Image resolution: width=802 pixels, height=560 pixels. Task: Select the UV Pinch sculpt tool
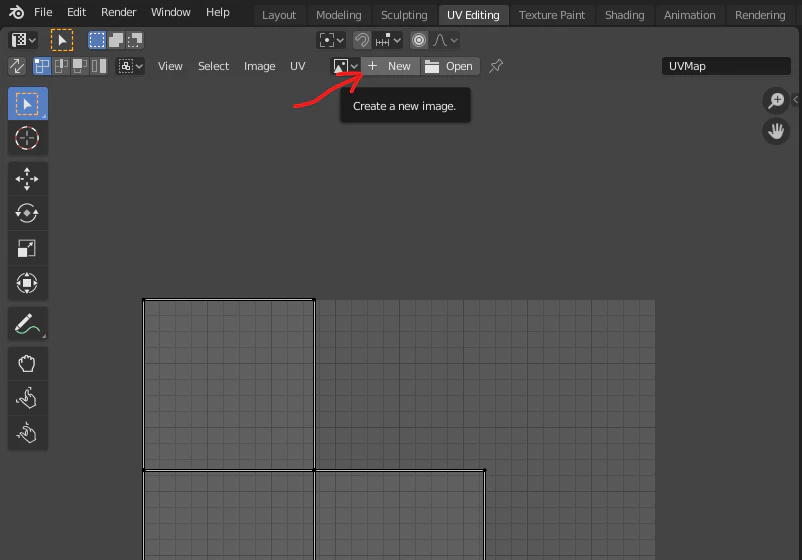click(x=28, y=433)
